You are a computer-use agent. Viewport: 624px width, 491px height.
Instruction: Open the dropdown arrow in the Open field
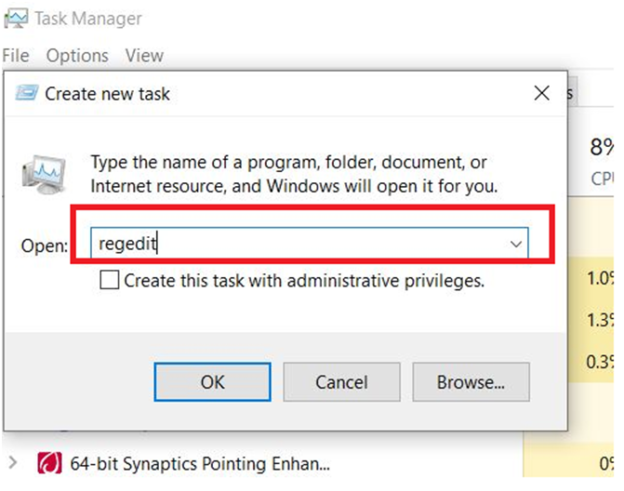tap(516, 243)
